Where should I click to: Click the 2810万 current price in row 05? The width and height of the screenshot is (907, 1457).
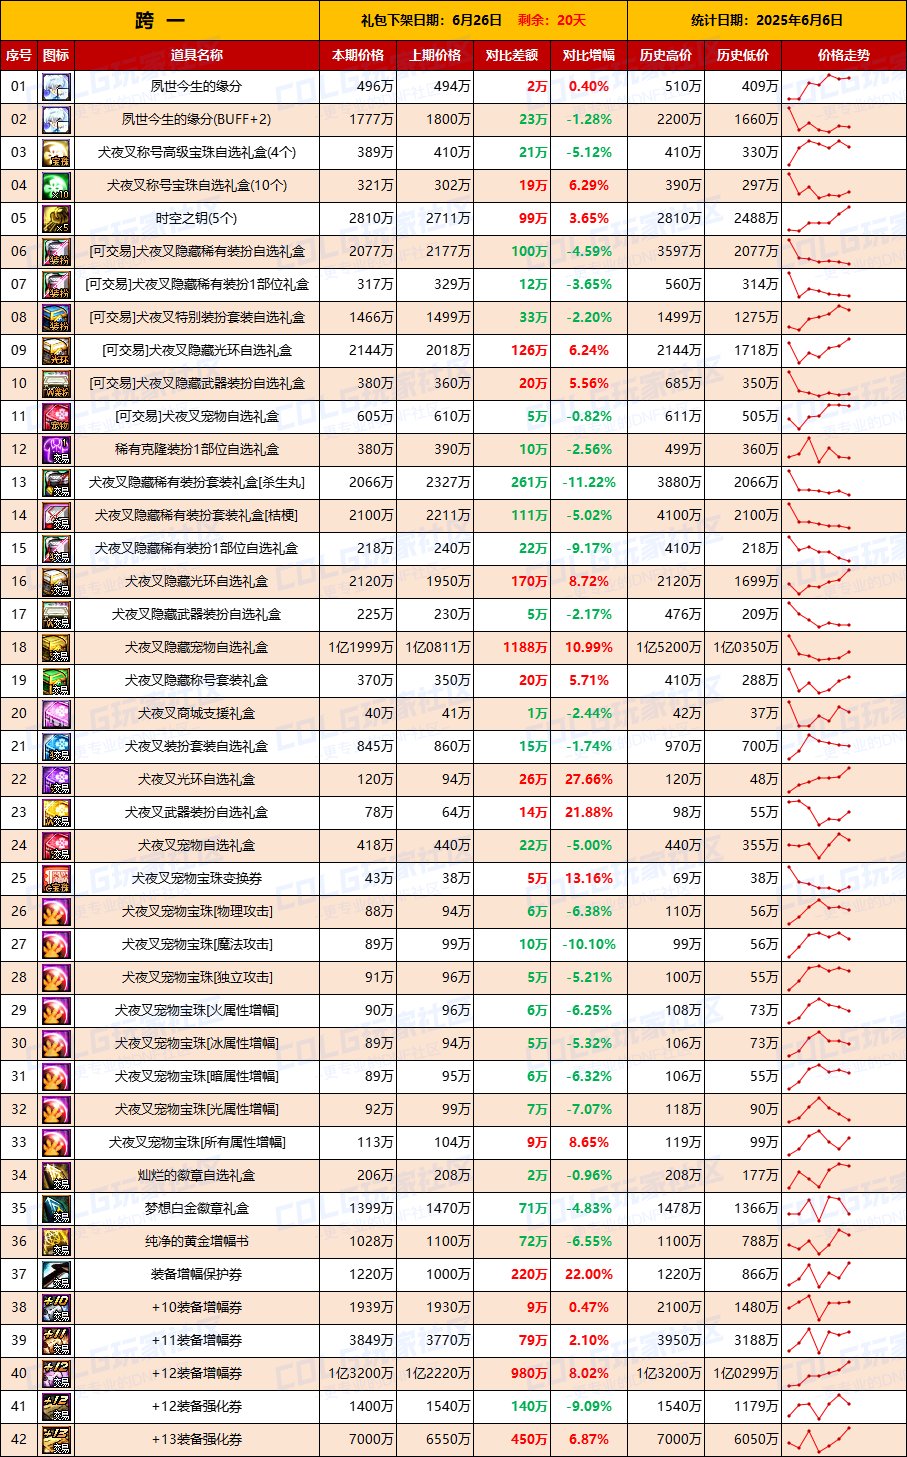[358, 219]
